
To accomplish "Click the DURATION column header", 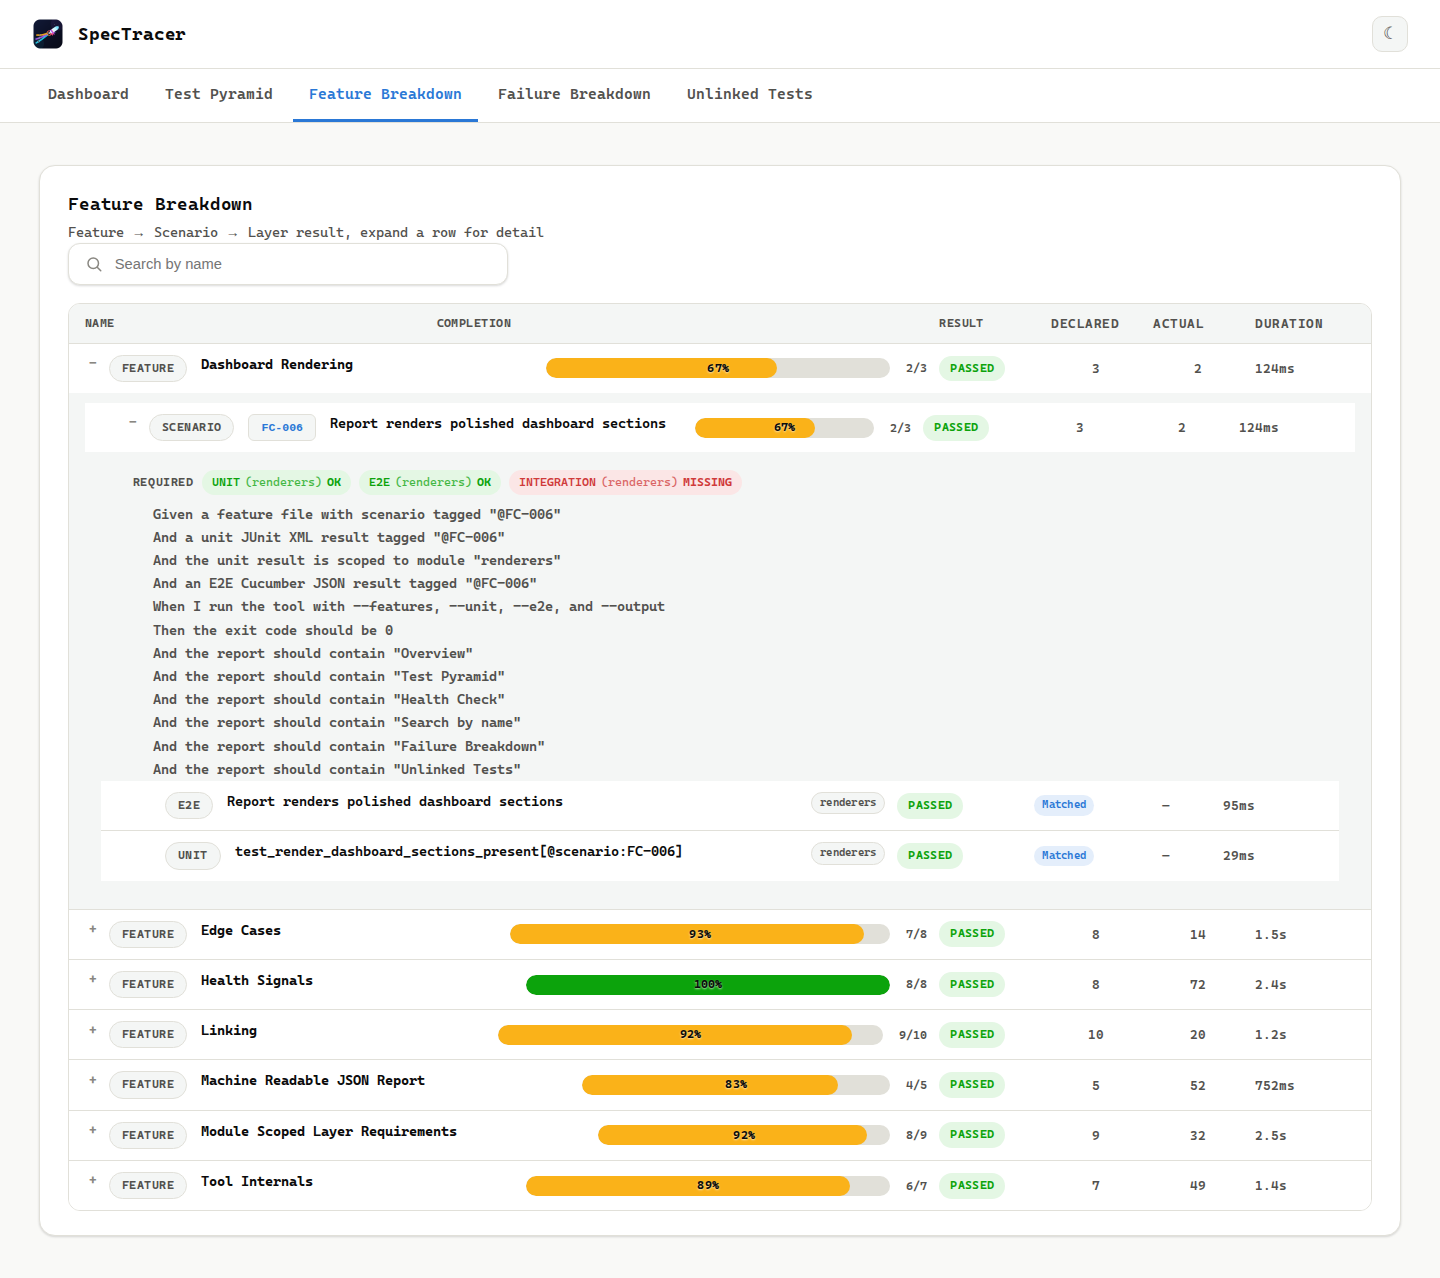I will [x=1289, y=324].
